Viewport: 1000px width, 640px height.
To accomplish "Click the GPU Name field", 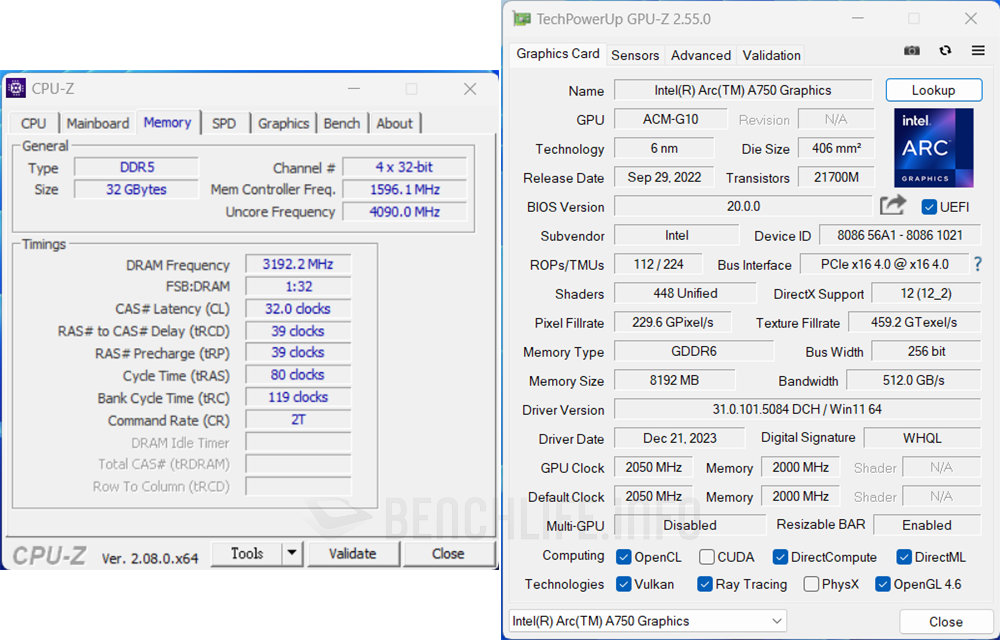I will [743, 90].
